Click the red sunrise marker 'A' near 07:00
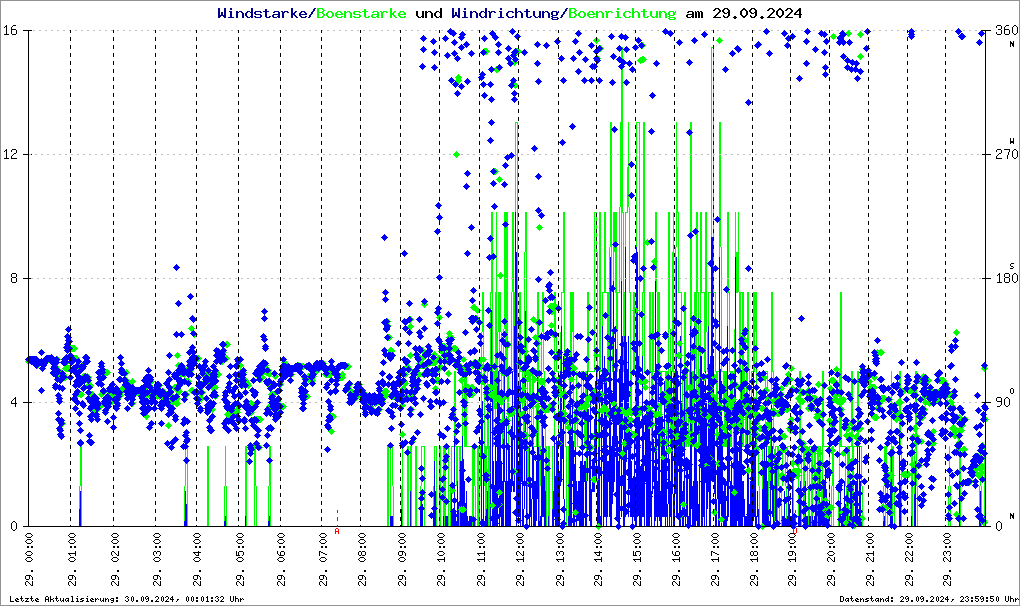The width and height of the screenshot is (1020, 606). 337,531
